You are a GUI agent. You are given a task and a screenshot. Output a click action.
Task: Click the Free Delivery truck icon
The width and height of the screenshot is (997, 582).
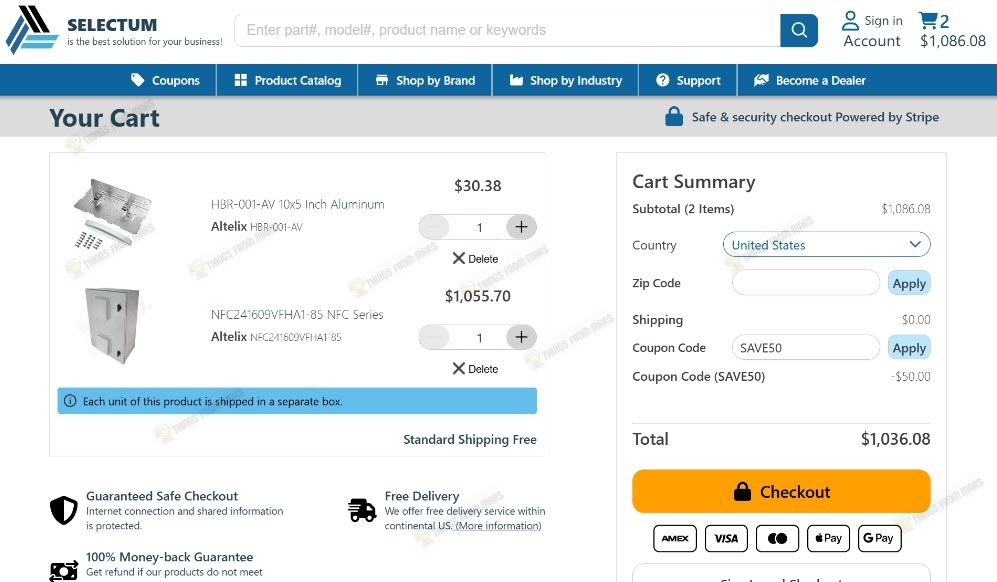pyautogui.click(x=362, y=510)
